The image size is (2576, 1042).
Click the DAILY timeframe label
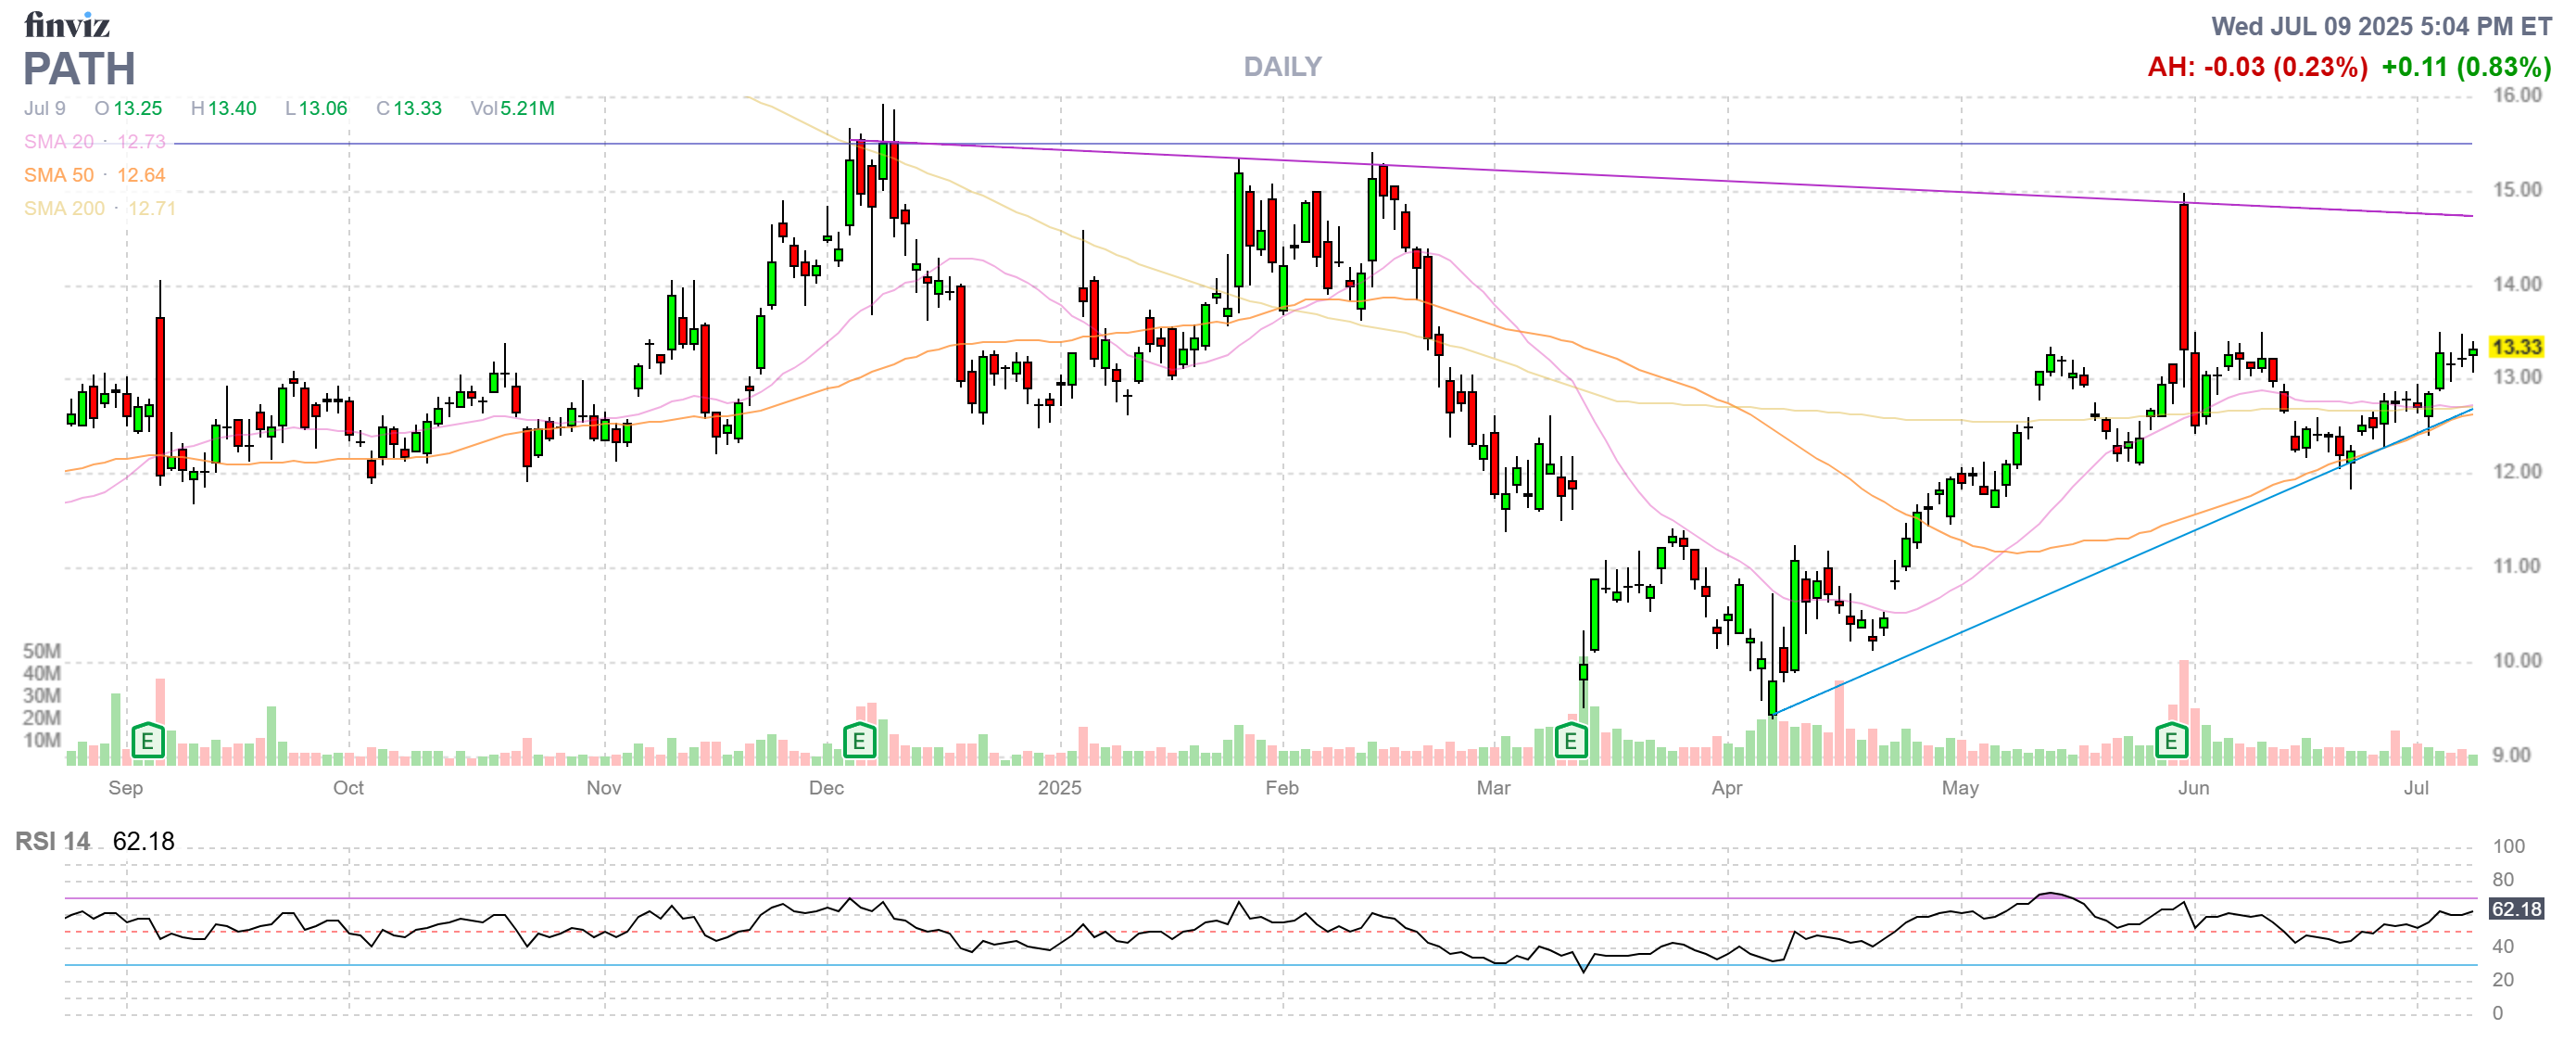pyautogui.click(x=1282, y=67)
